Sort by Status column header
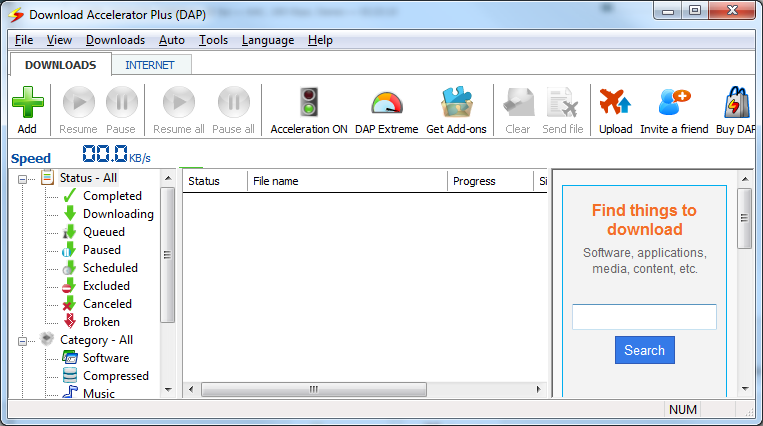 [x=215, y=181]
